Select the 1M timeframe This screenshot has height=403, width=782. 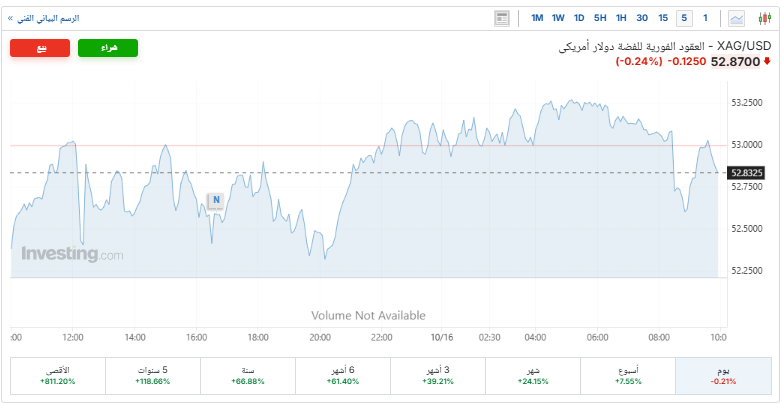click(x=537, y=18)
